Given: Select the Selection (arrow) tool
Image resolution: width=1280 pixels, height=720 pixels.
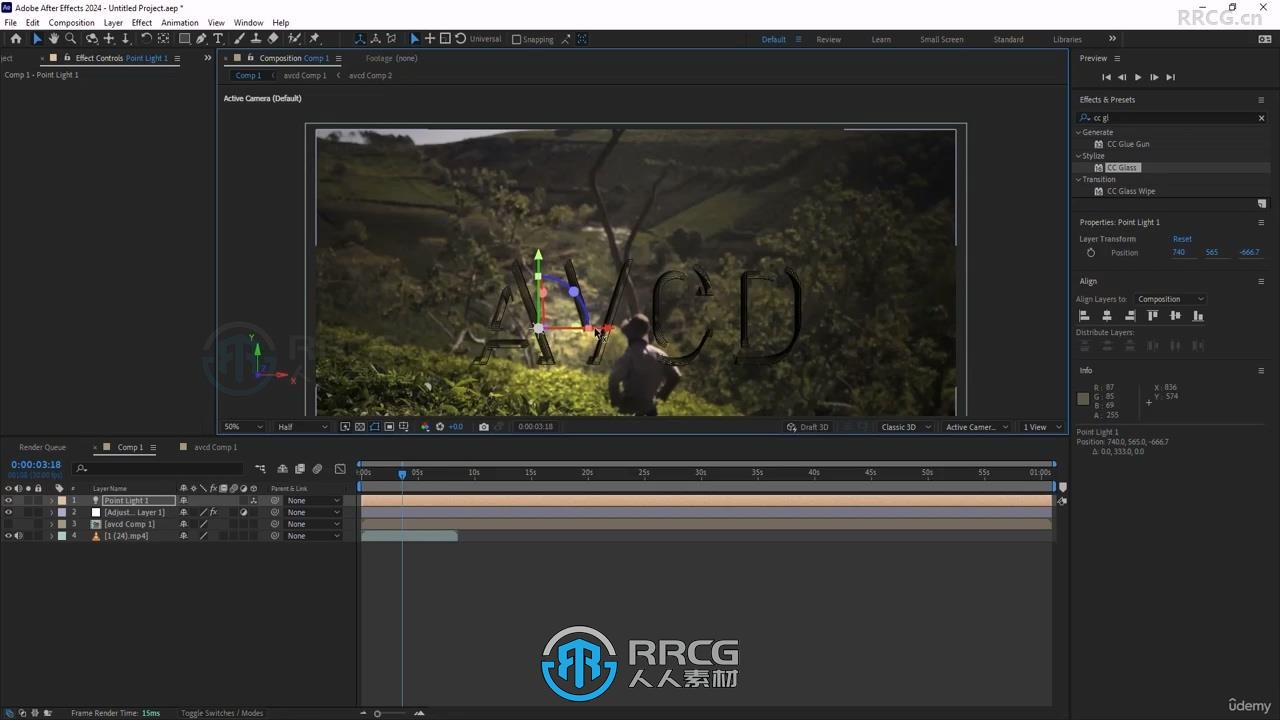Looking at the screenshot, I should pyautogui.click(x=37, y=39).
